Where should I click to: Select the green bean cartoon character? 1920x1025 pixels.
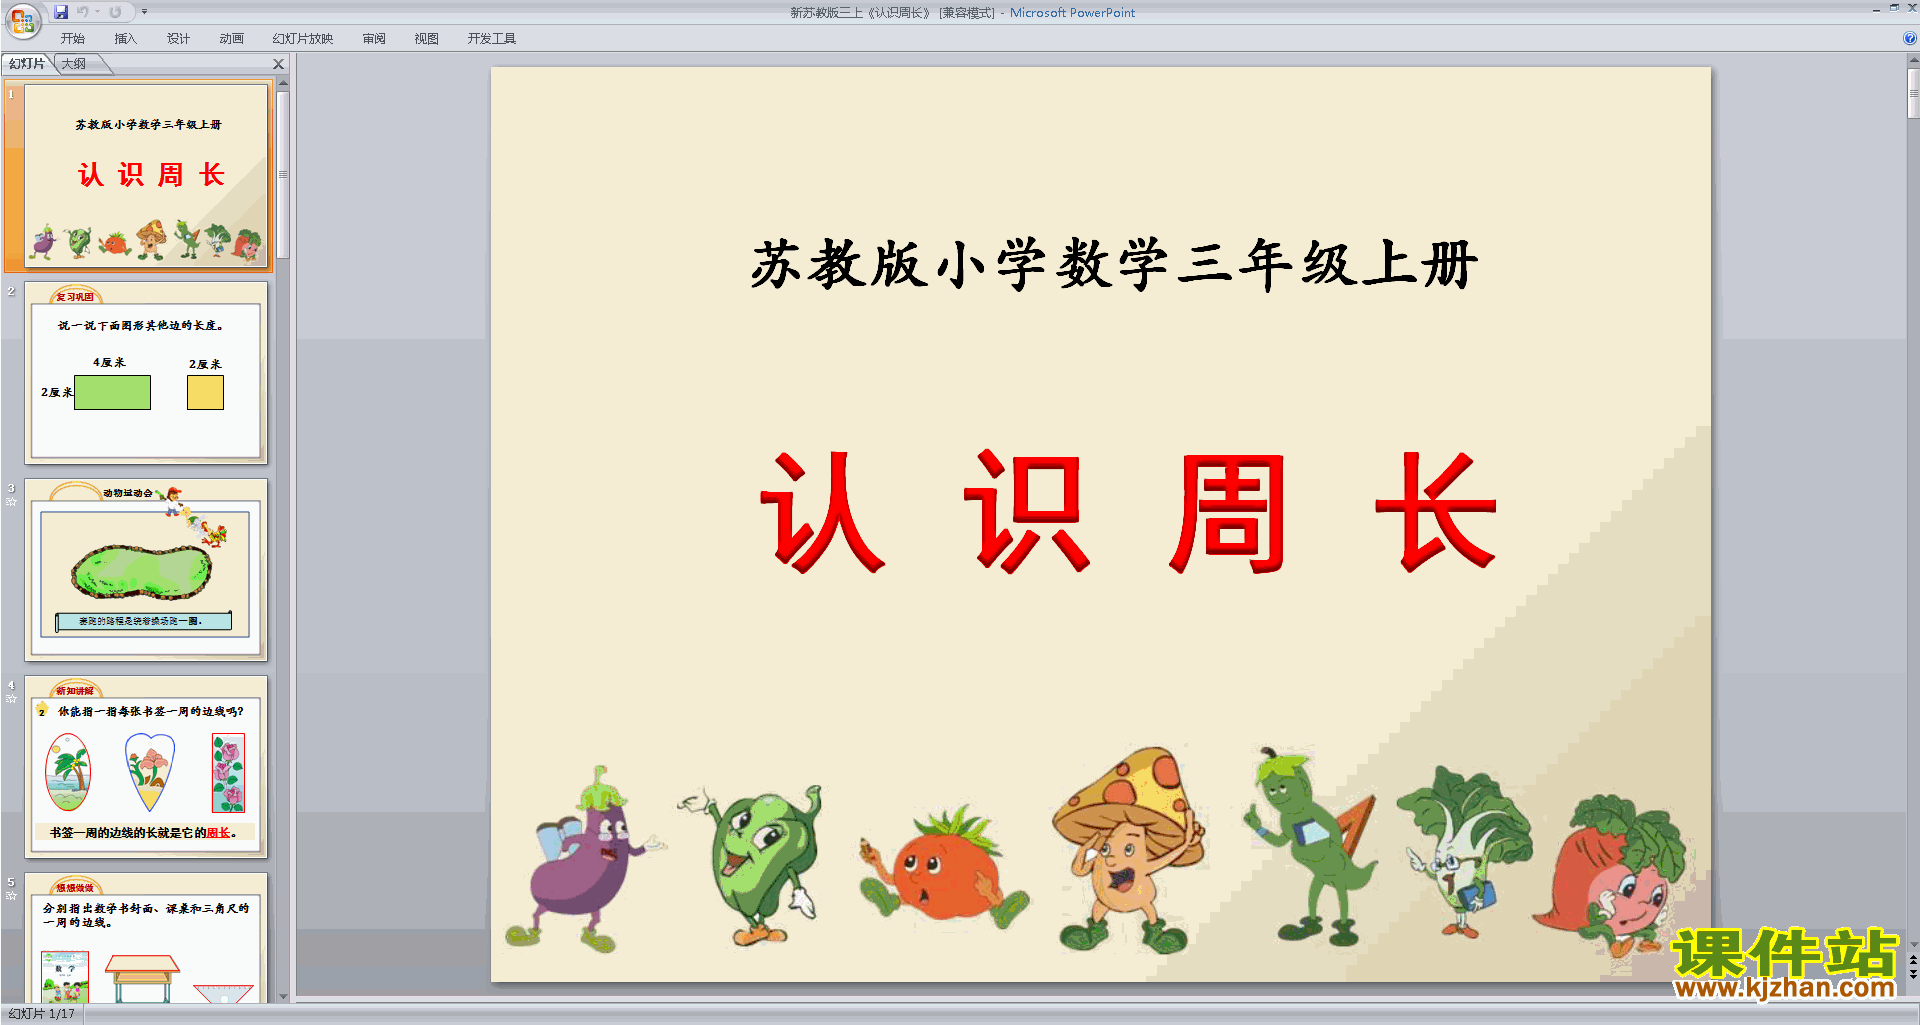[x=1312, y=846]
